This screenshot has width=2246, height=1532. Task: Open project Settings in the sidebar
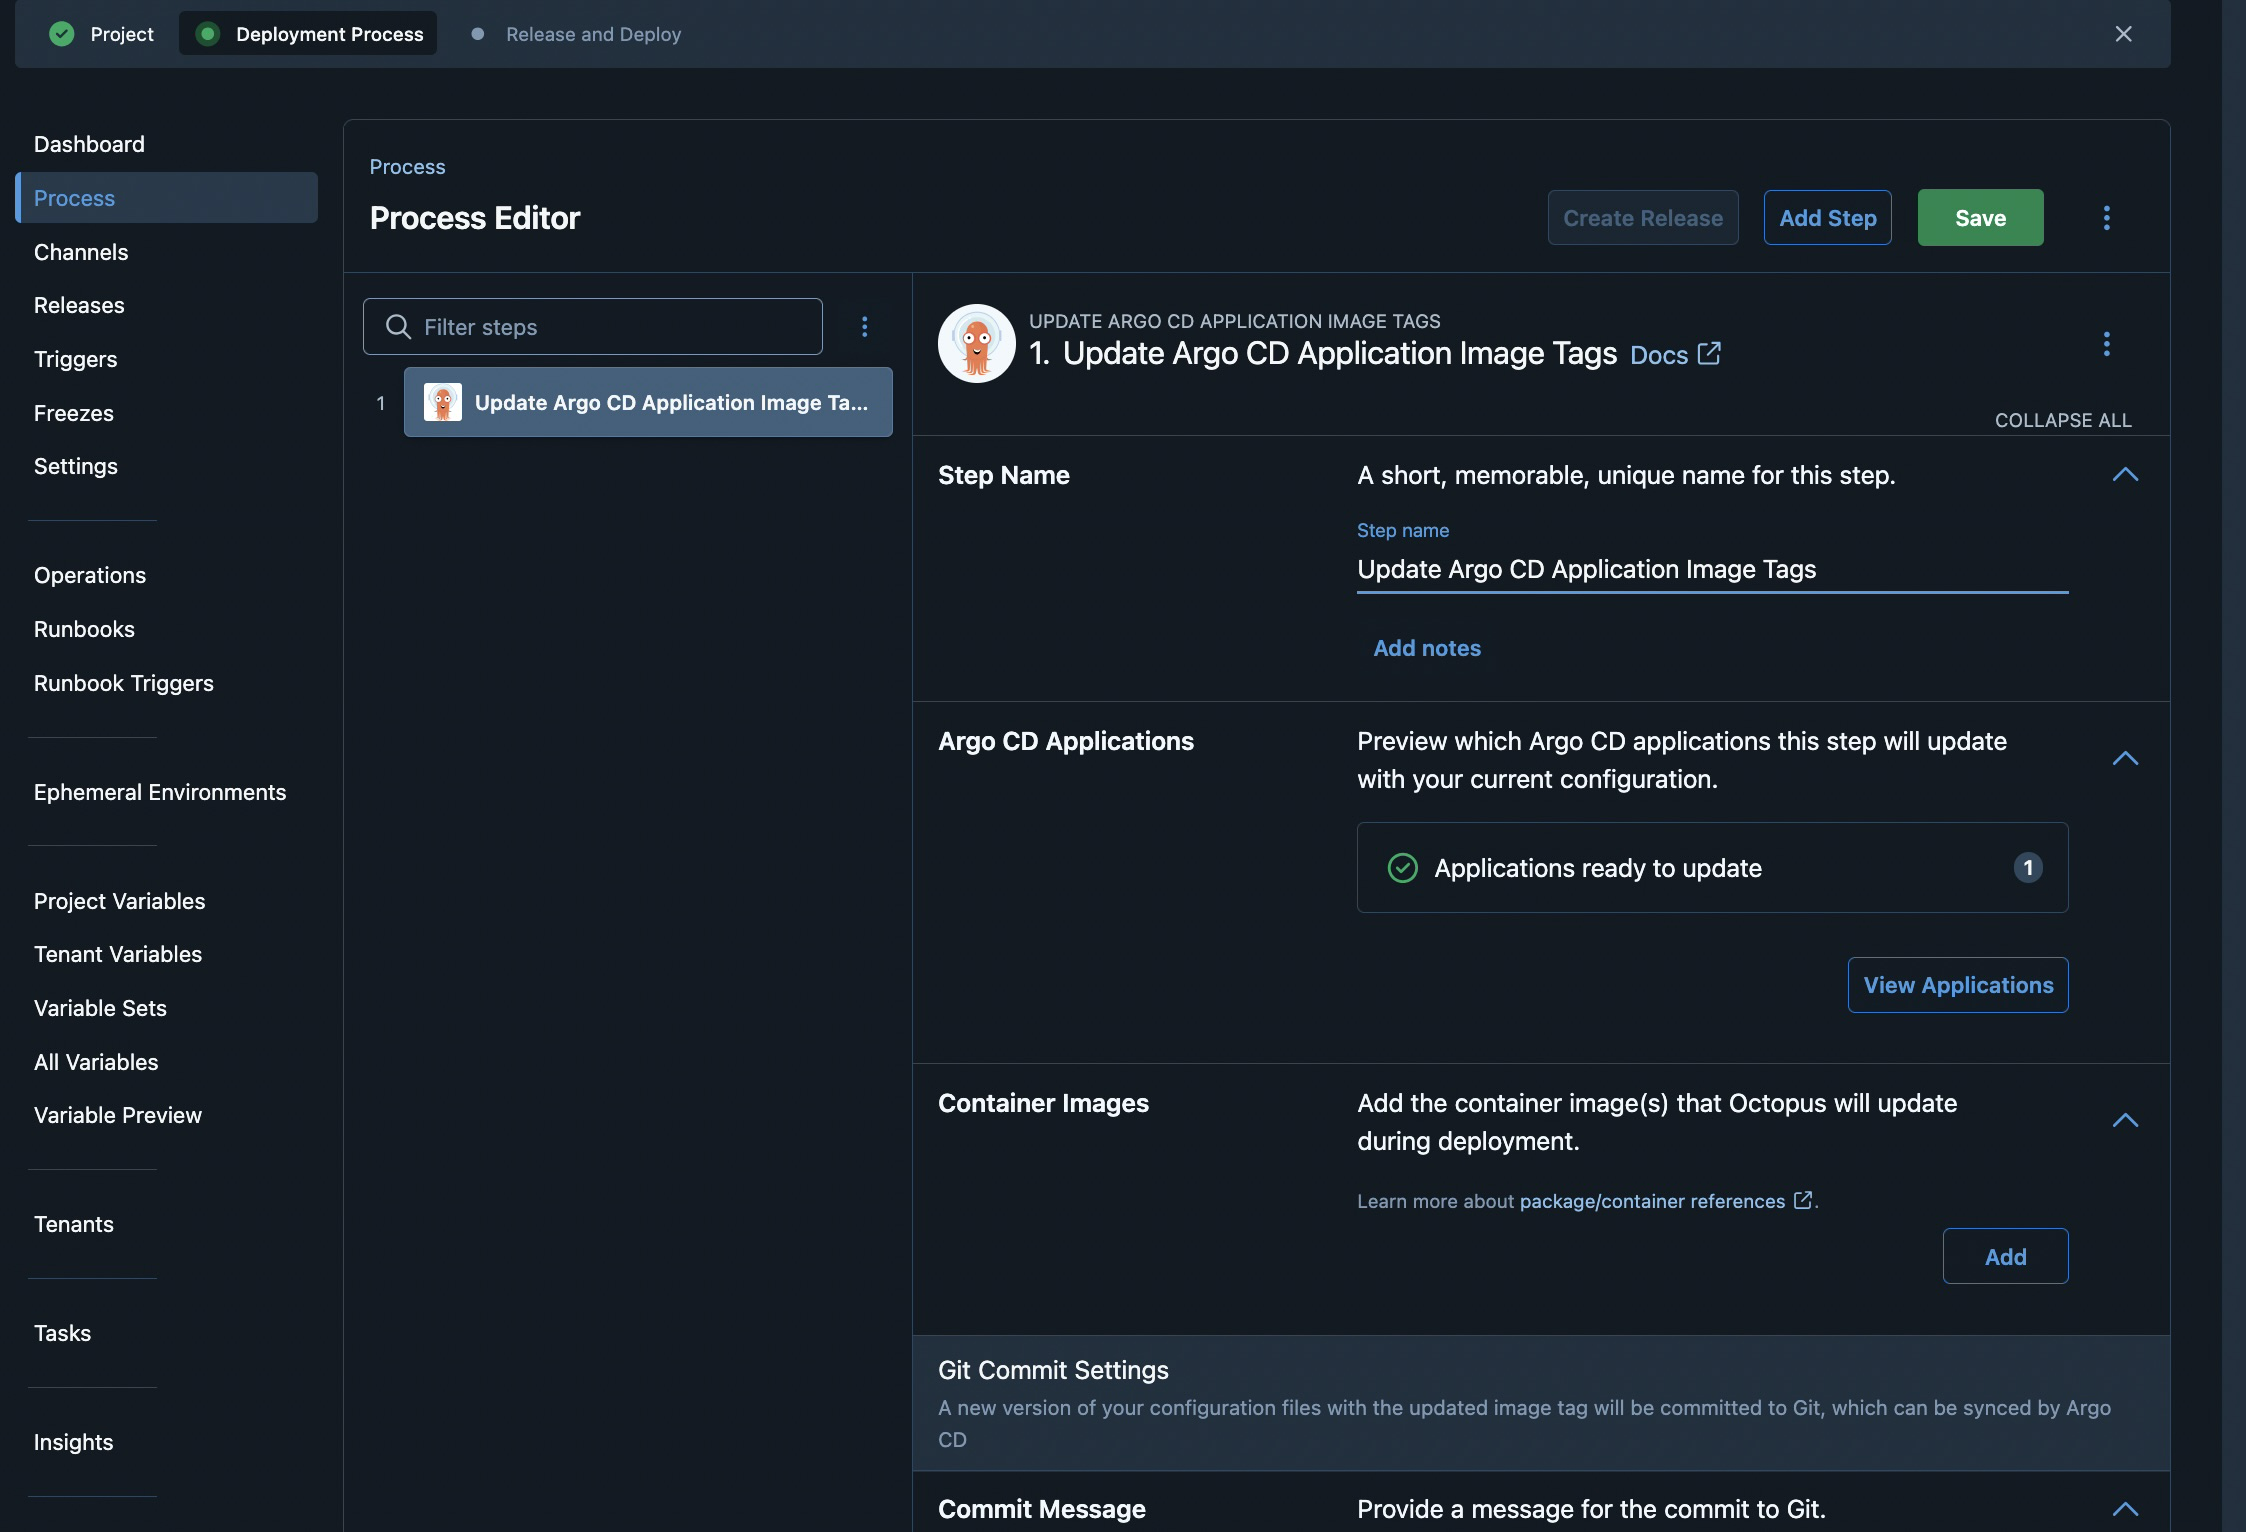pos(76,466)
